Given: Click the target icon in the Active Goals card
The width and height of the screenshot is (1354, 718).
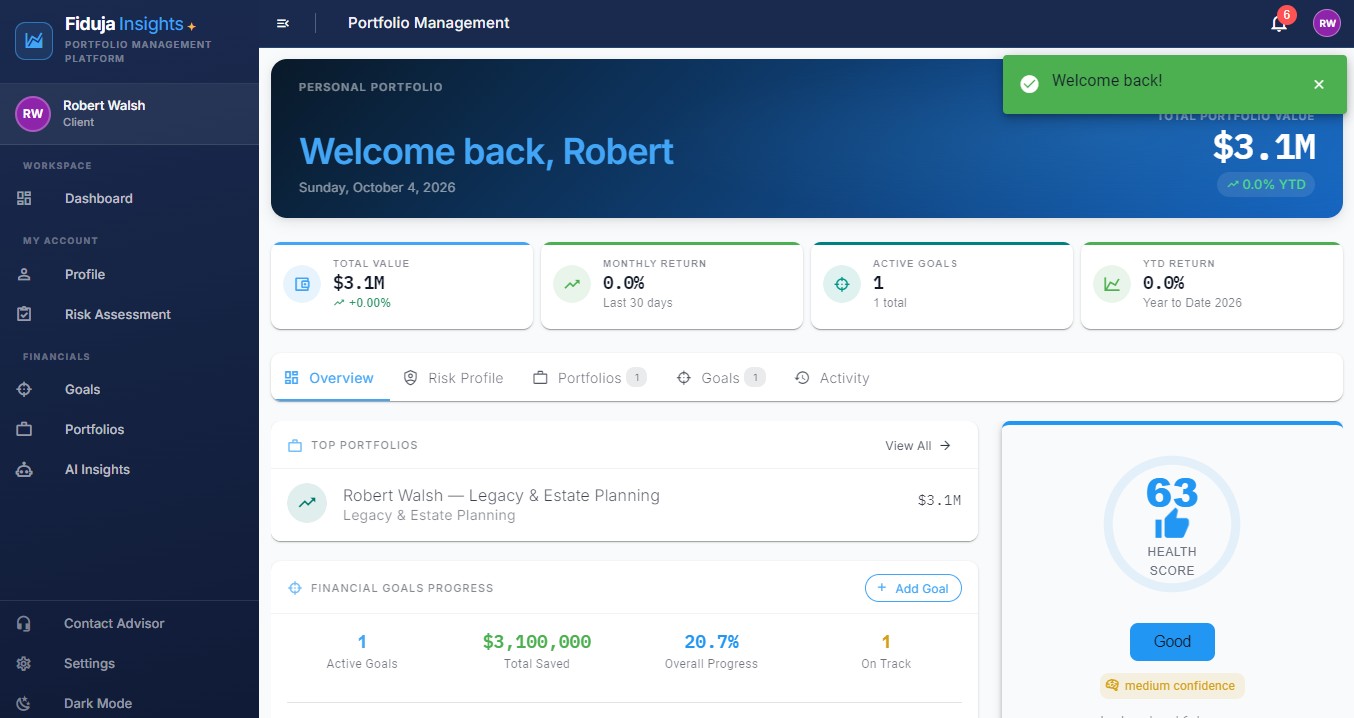Looking at the screenshot, I should click(x=842, y=284).
